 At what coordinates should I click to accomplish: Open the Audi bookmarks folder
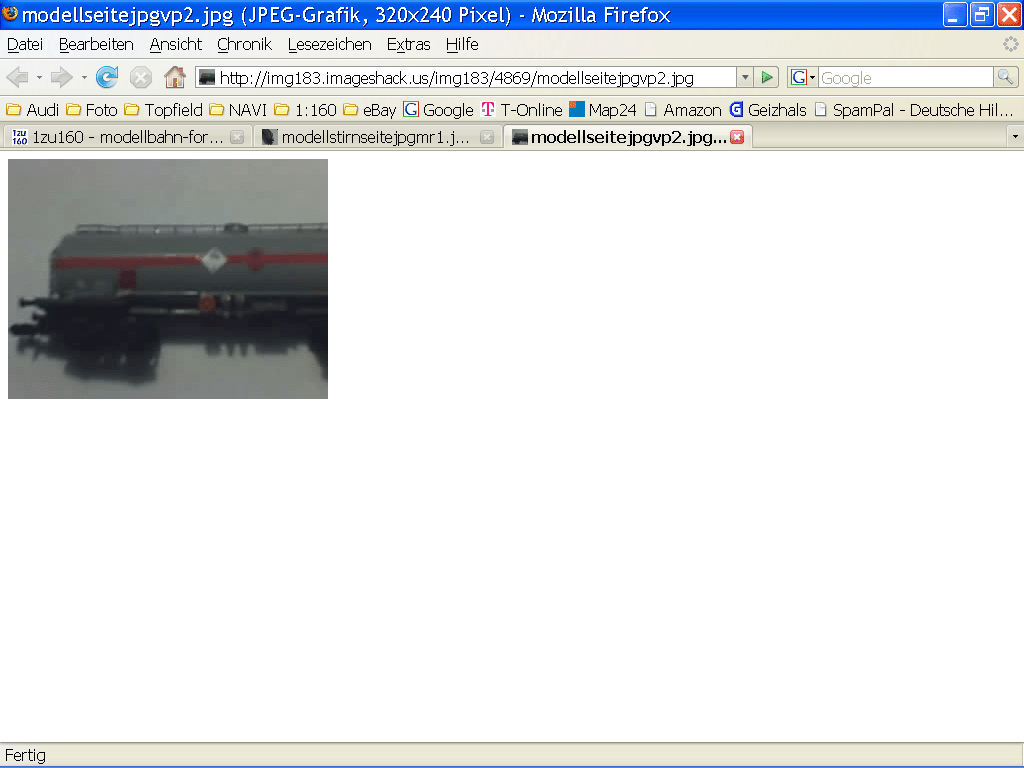pyautogui.click(x=32, y=110)
